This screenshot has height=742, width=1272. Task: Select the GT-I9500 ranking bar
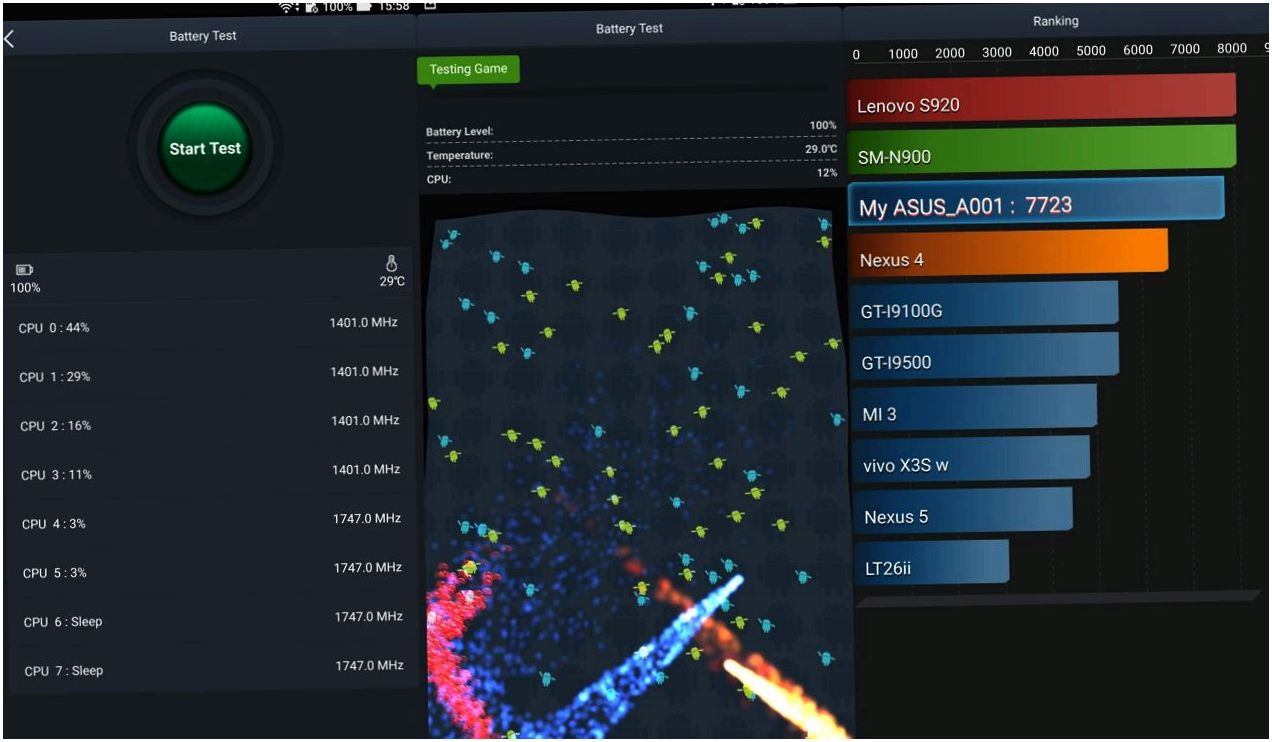point(984,356)
